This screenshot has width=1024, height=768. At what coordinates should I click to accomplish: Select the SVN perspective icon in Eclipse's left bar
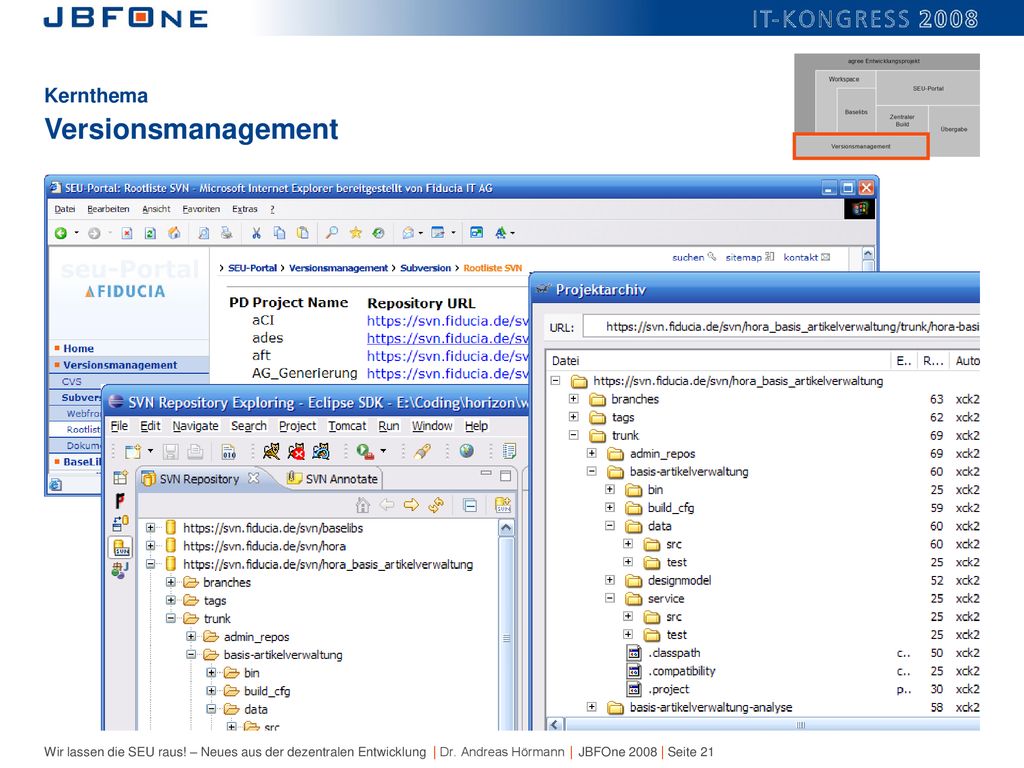(x=121, y=547)
